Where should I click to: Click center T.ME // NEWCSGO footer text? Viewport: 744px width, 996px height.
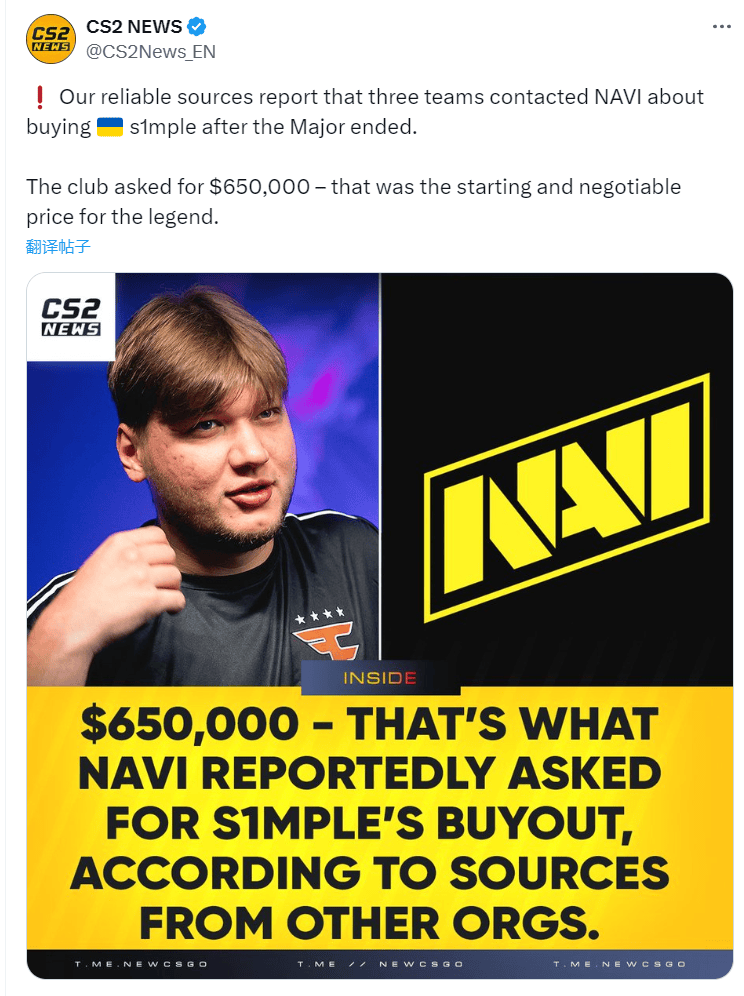pyautogui.click(x=380, y=964)
